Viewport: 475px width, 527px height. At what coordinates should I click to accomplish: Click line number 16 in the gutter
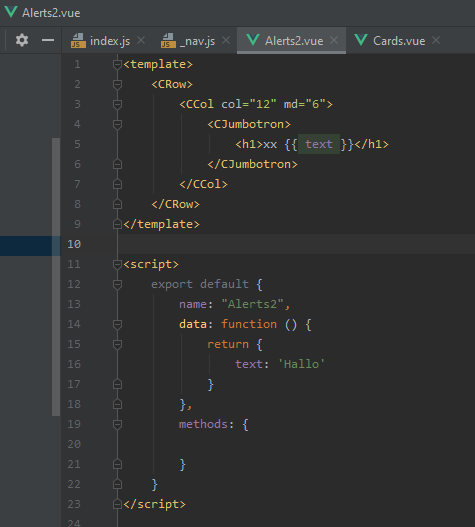click(74, 364)
